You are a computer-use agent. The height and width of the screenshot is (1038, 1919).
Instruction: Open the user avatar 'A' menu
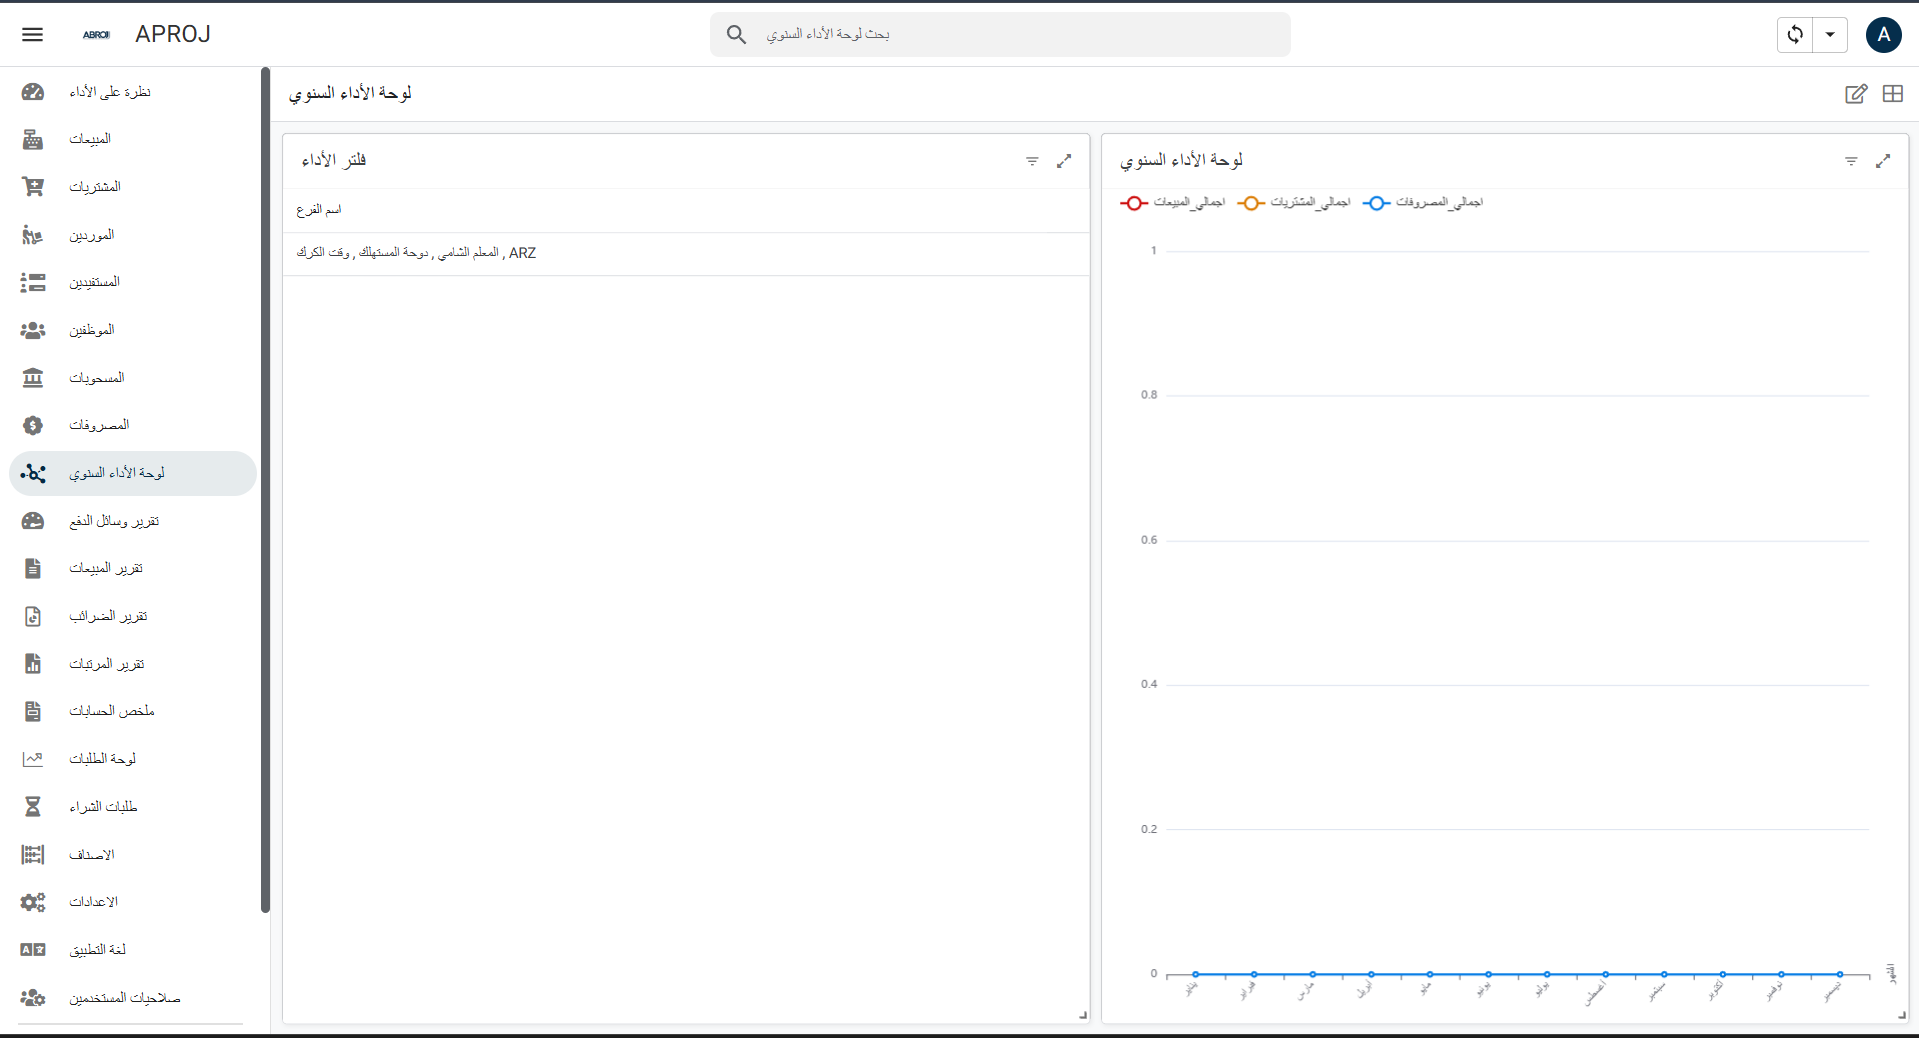1883,34
